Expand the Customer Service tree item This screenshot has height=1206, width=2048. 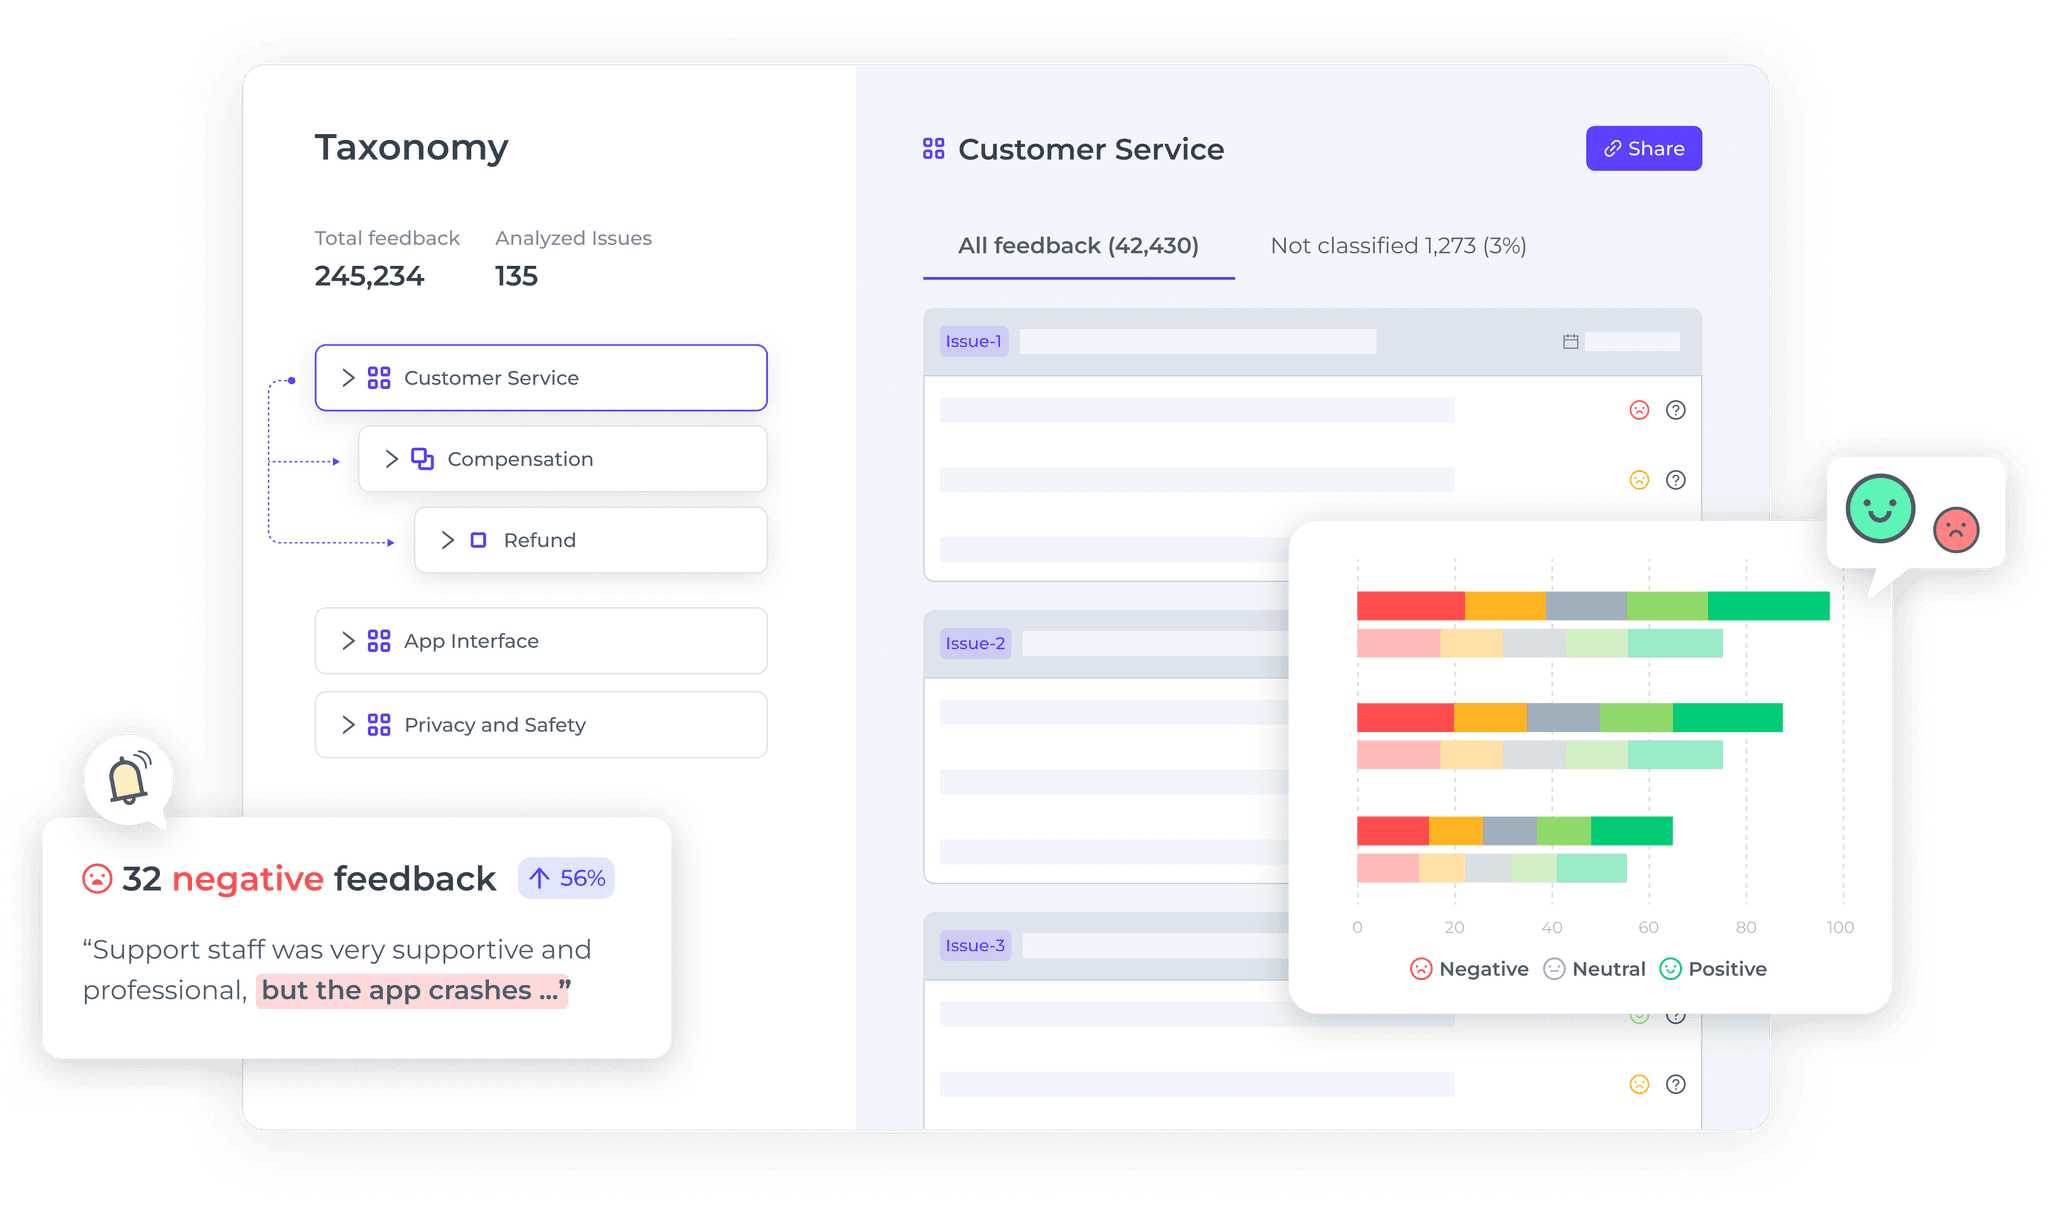click(x=348, y=378)
